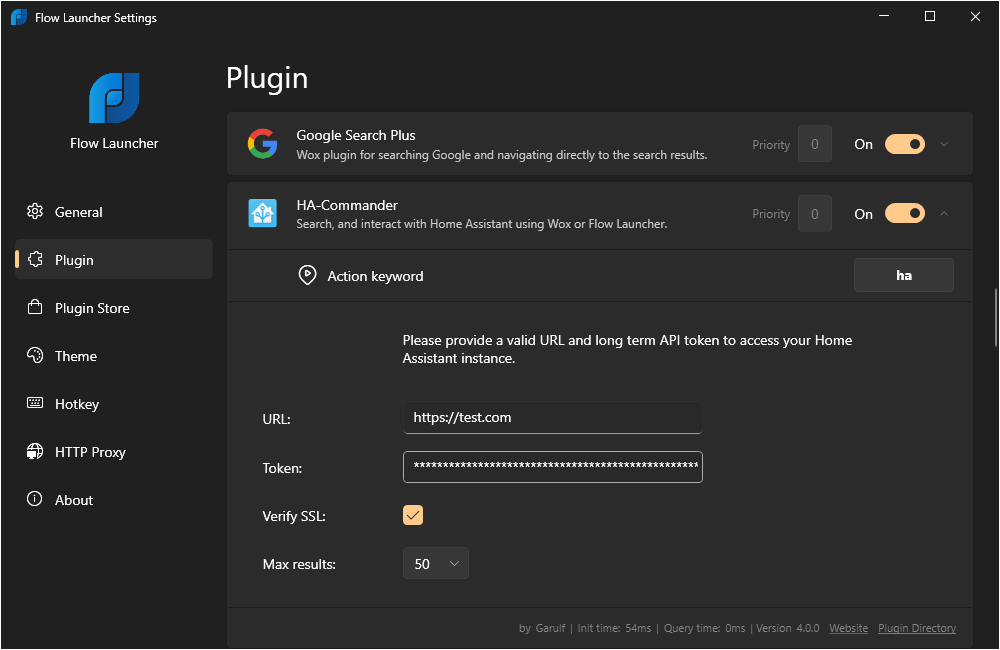Image resolution: width=1000 pixels, height=650 pixels.
Task: Switch to the Plugin Store section
Action: click(88, 308)
